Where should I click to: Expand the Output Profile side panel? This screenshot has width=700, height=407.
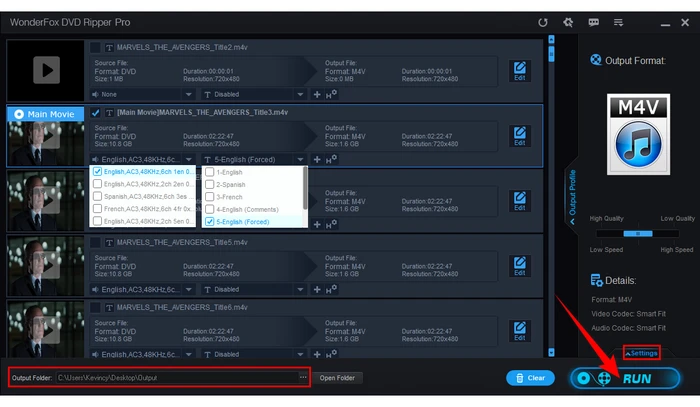pyautogui.click(x=572, y=196)
